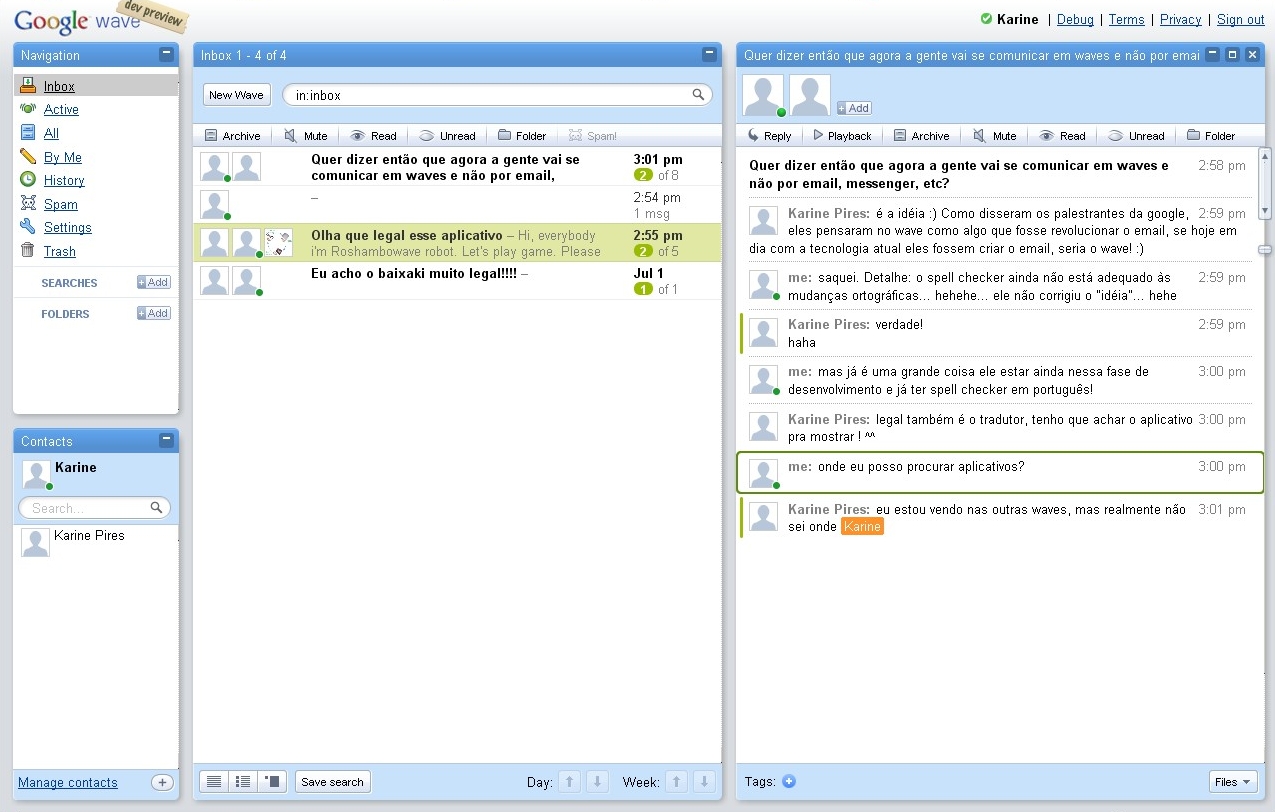Select By Me in the navigation list
Screen dimensions: 1275x812
62,157
